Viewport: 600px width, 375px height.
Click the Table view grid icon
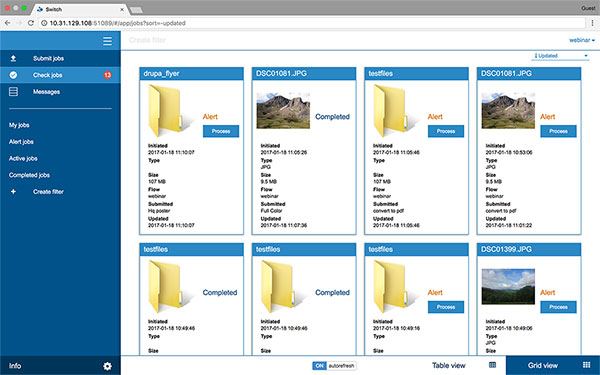click(492, 365)
